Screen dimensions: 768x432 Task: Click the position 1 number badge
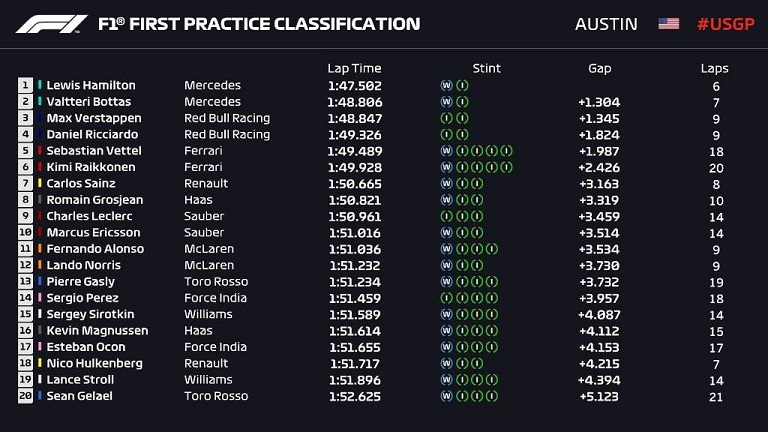pos(25,85)
